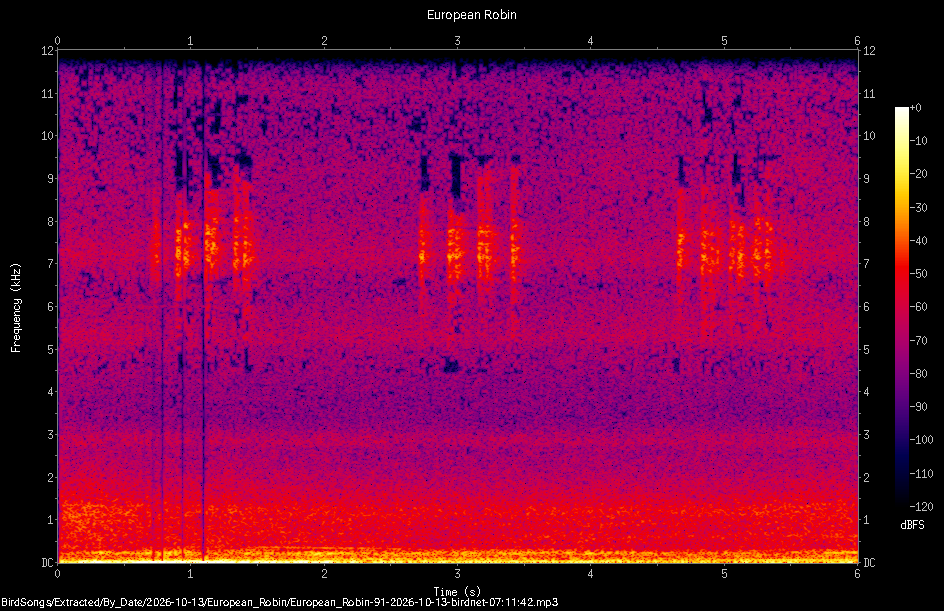Click the 'European Robin' chart title
Viewport: 944px width, 611px height.
pos(471,15)
